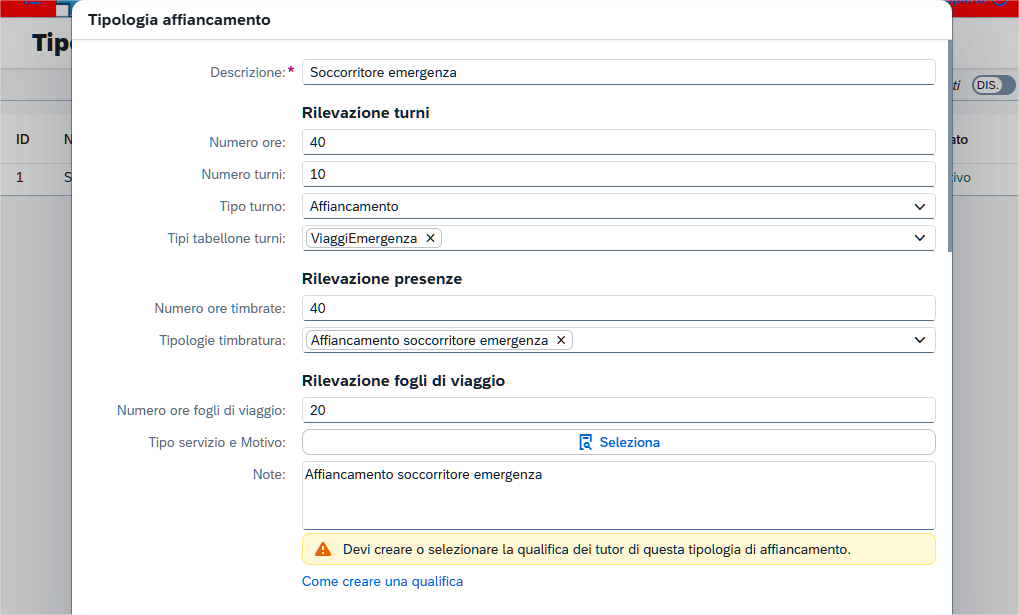
Task: Open the Tipi tabellone turni dropdown arrow
Action: 919,238
